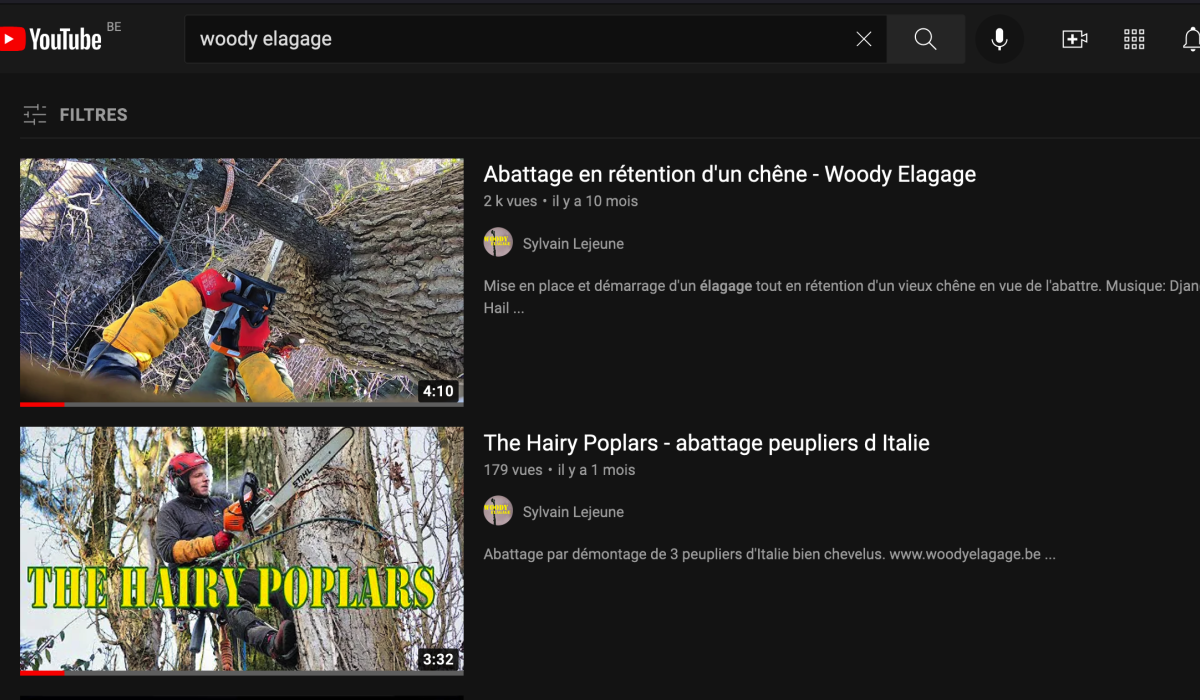Image resolution: width=1200 pixels, height=700 pixels.
Task: Click channel avatar on Hairy Poplars result
Action: pos(498,511)
